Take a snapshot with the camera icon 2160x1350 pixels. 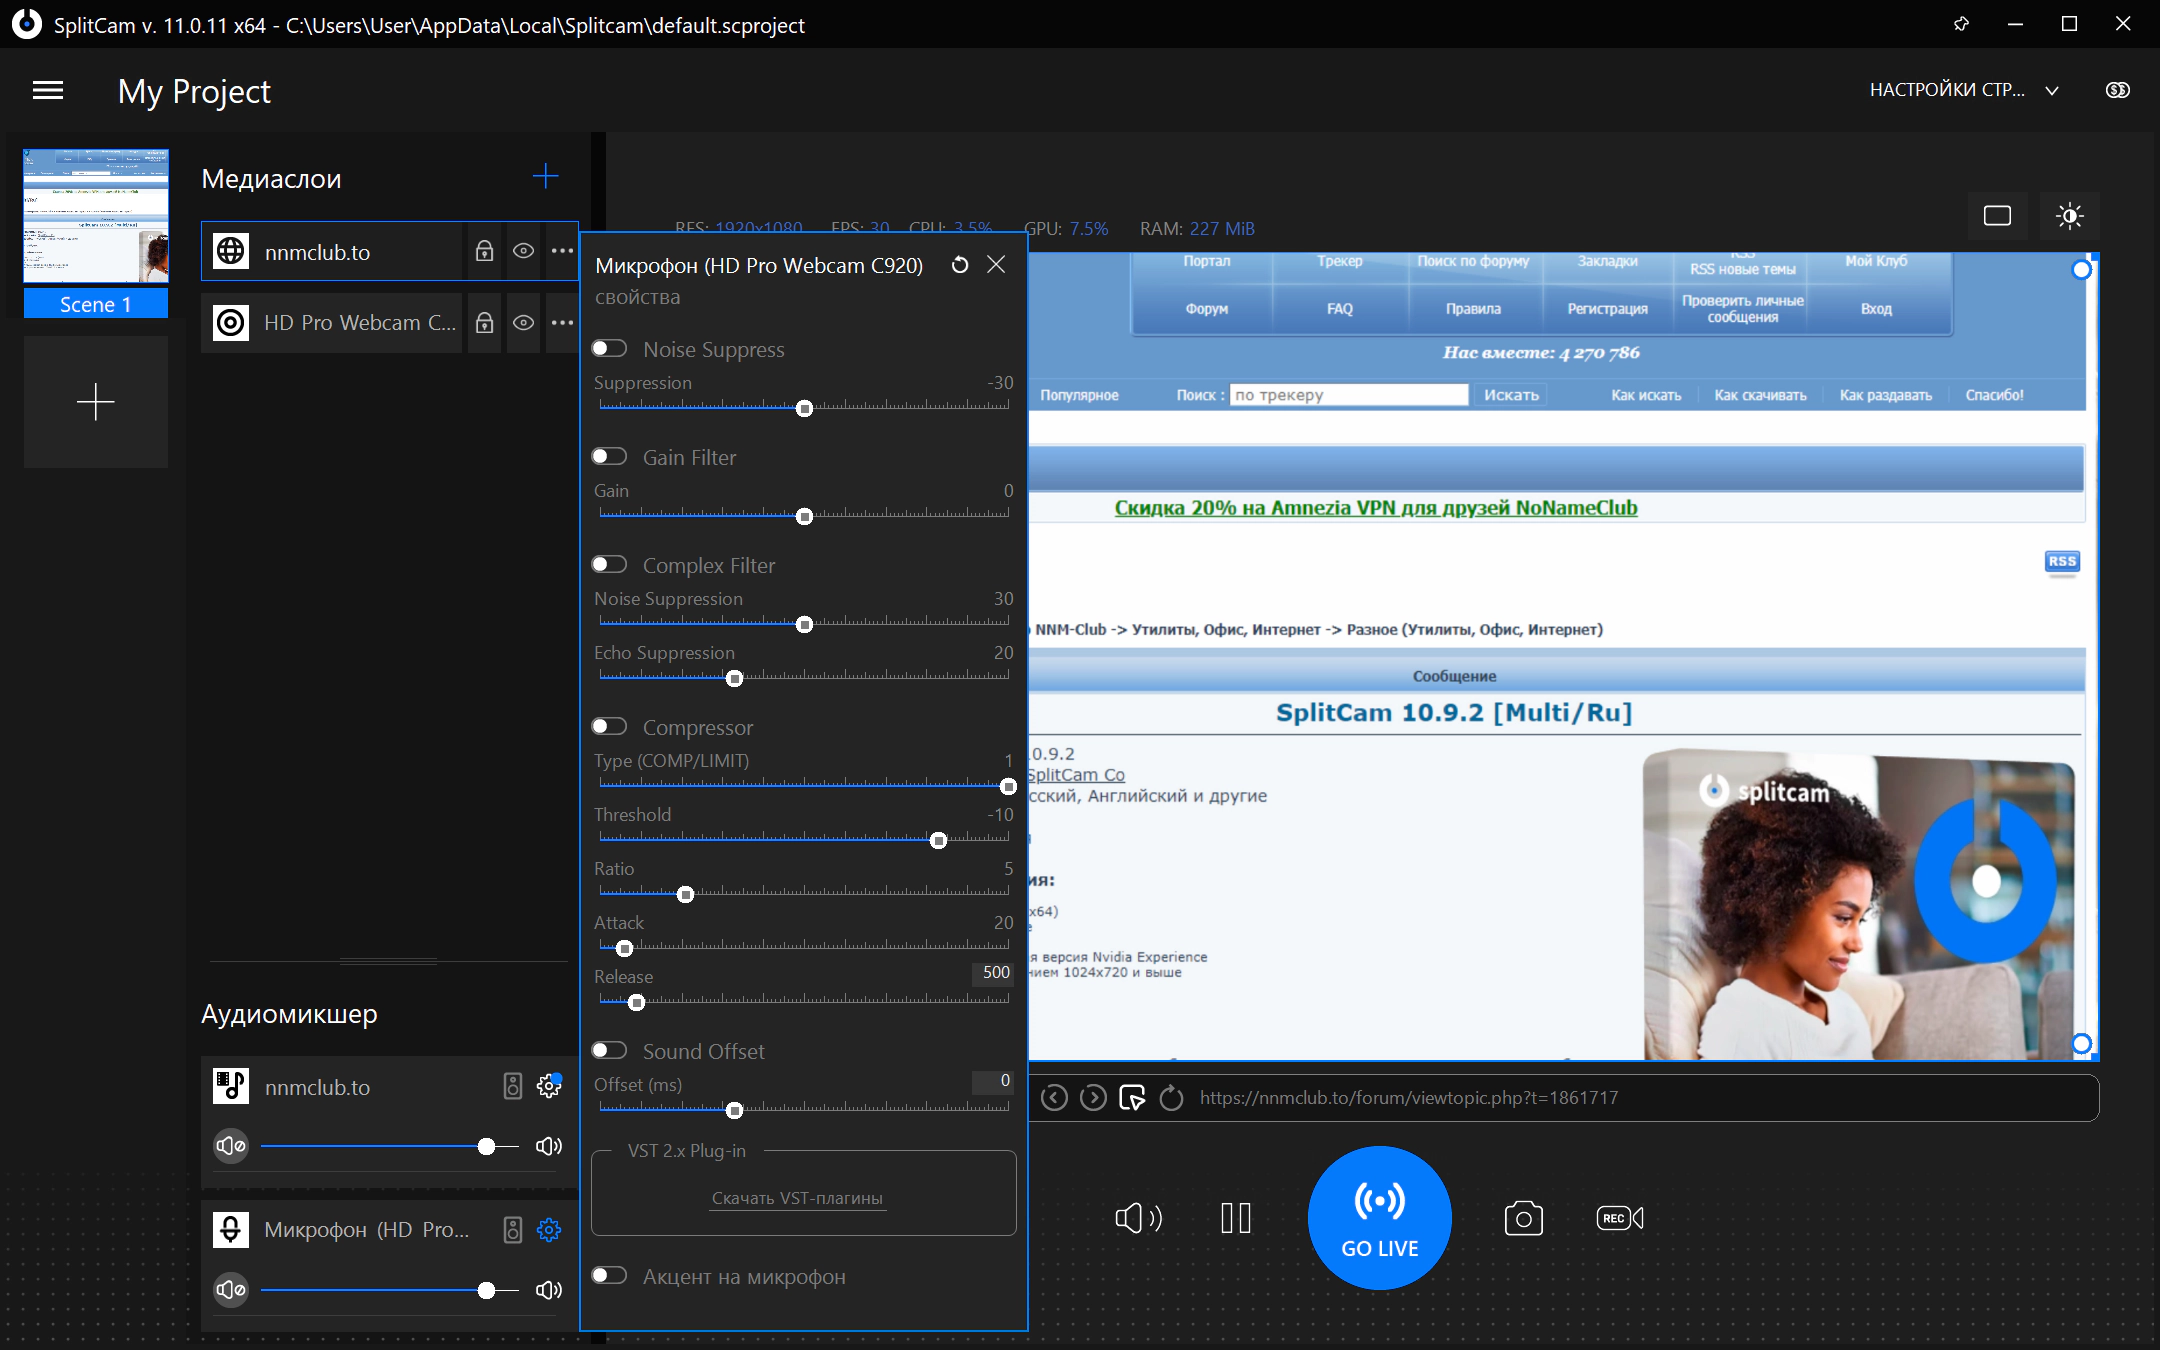coord(1523,1218)
